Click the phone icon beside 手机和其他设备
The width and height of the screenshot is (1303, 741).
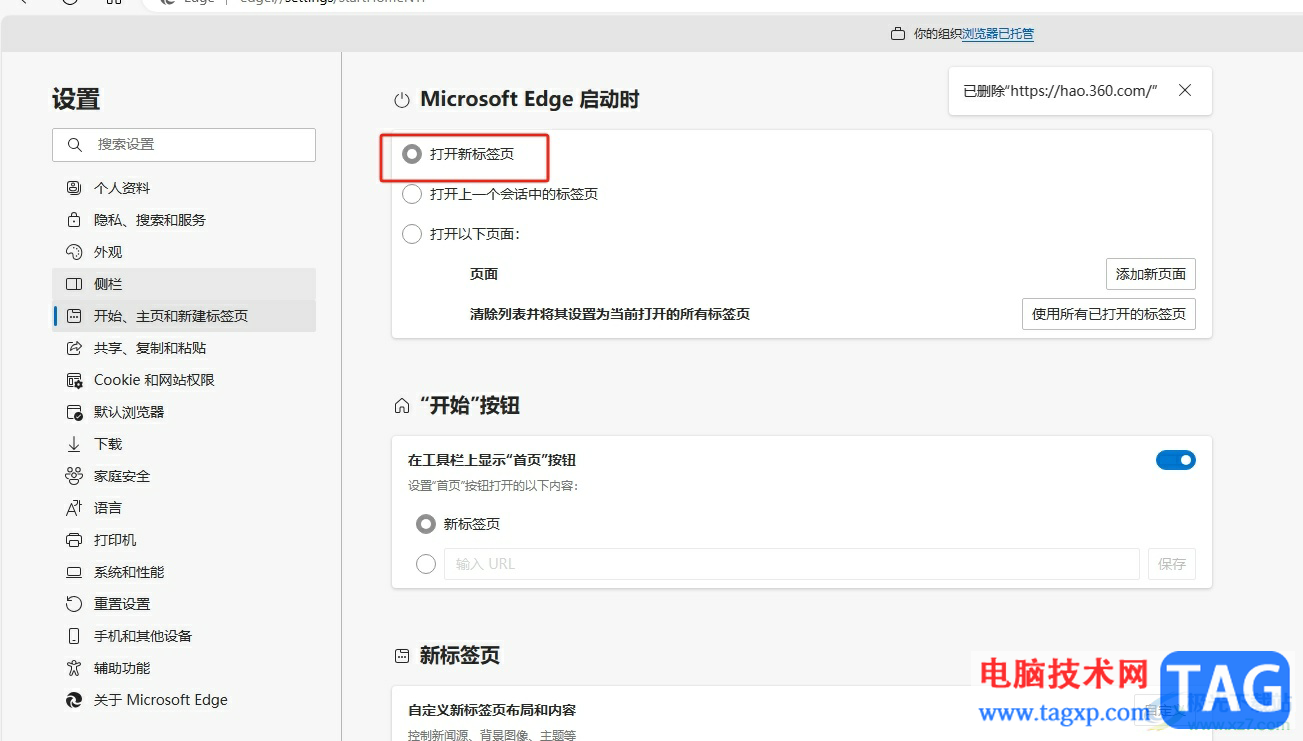(74, 636)
